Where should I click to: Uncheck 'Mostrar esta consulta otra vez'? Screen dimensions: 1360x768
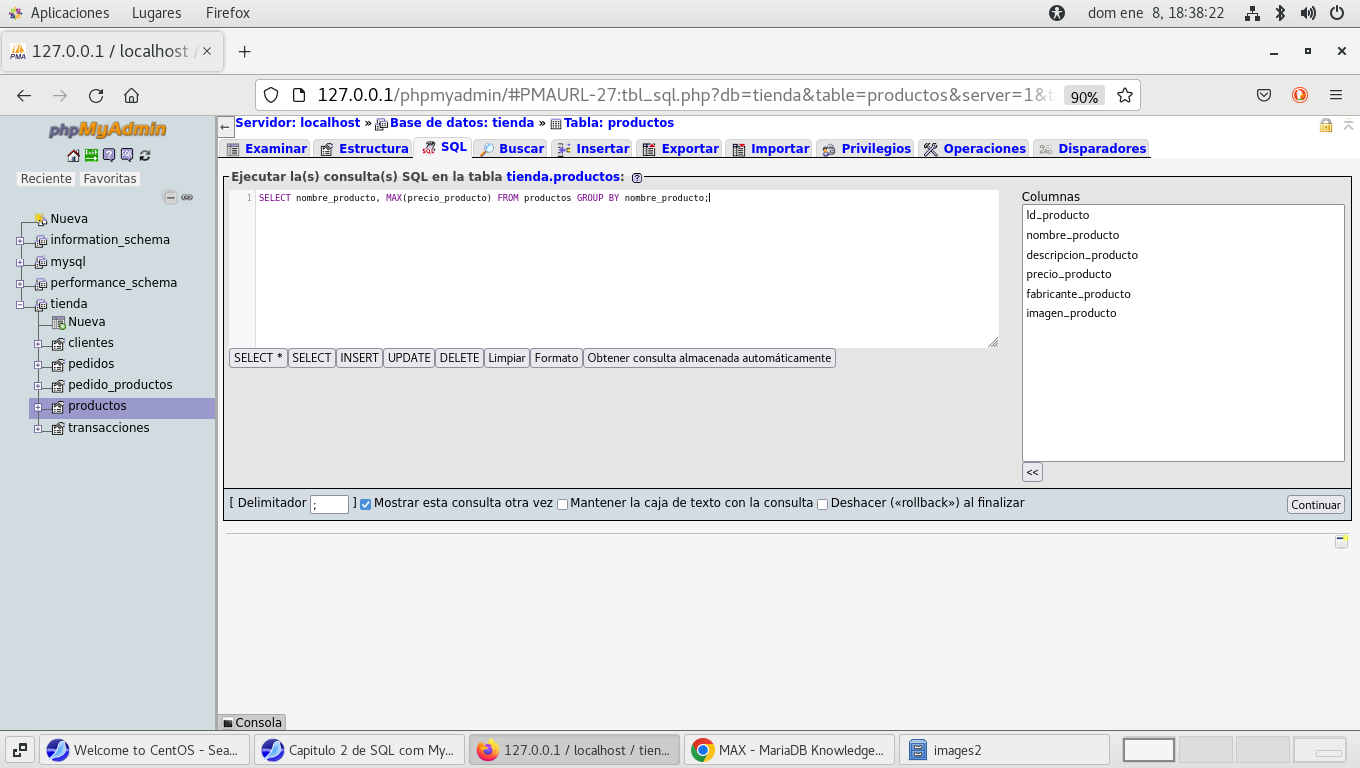(365, 504)
